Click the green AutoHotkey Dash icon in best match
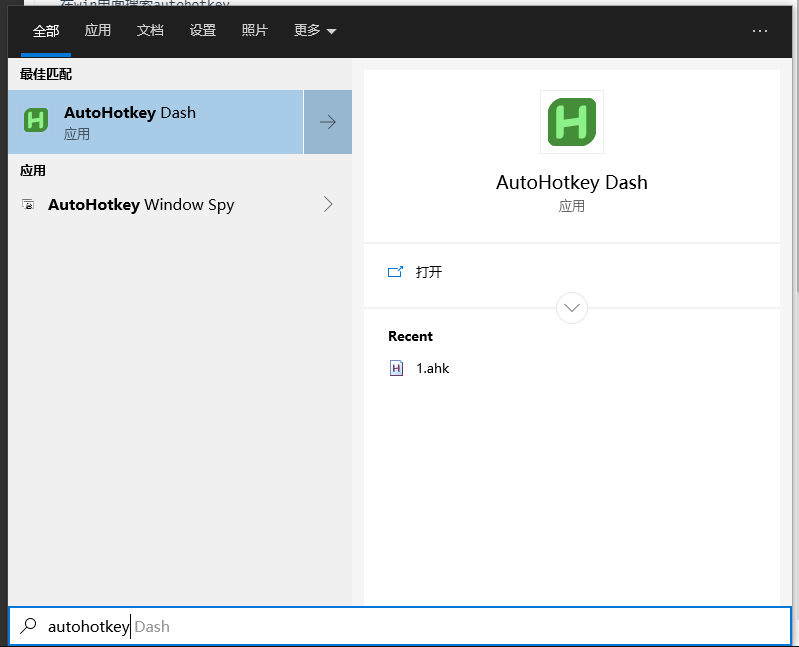The image size is (799, 647). click(x=36, y=121)
